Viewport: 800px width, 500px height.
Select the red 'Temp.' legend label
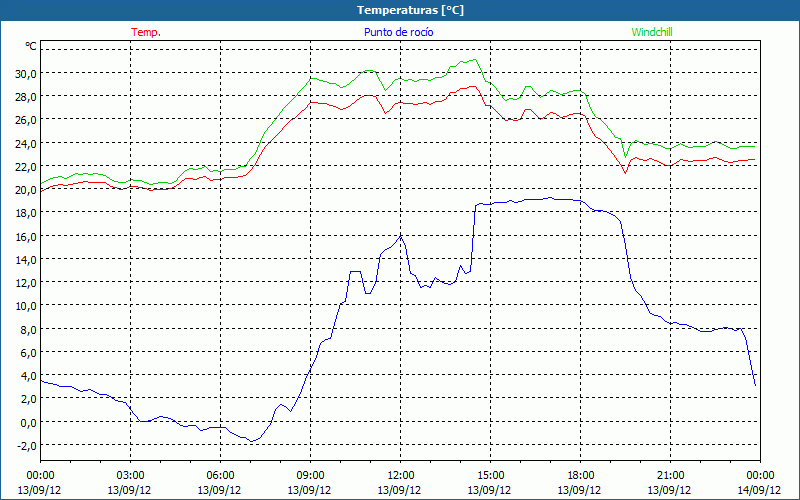[146, 32]
